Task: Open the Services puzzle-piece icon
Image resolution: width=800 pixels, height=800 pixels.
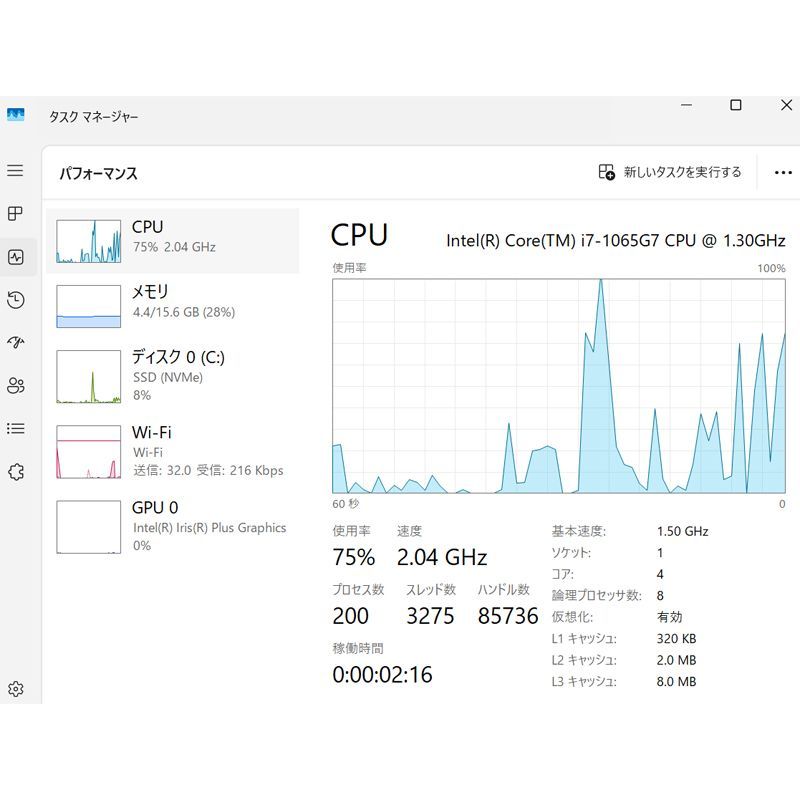Action: 16,471
